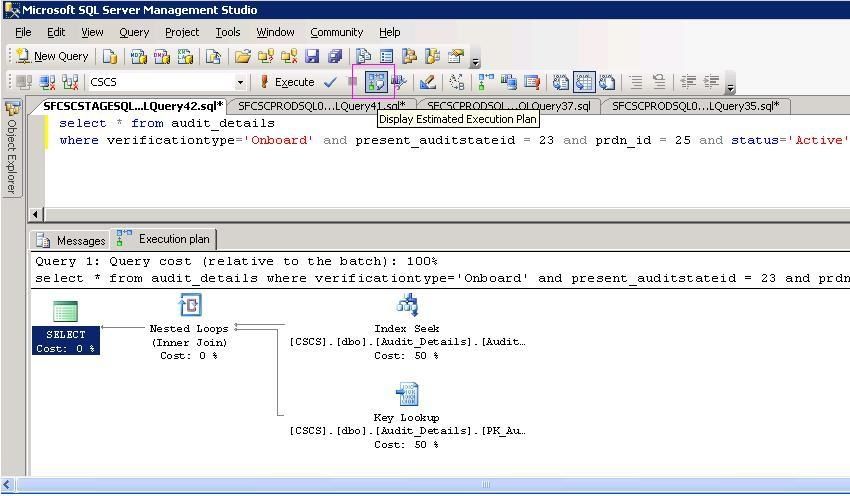Select the Index Seek operator
The height and width of the screenshot is (496, 850).
tap(407, 327)
